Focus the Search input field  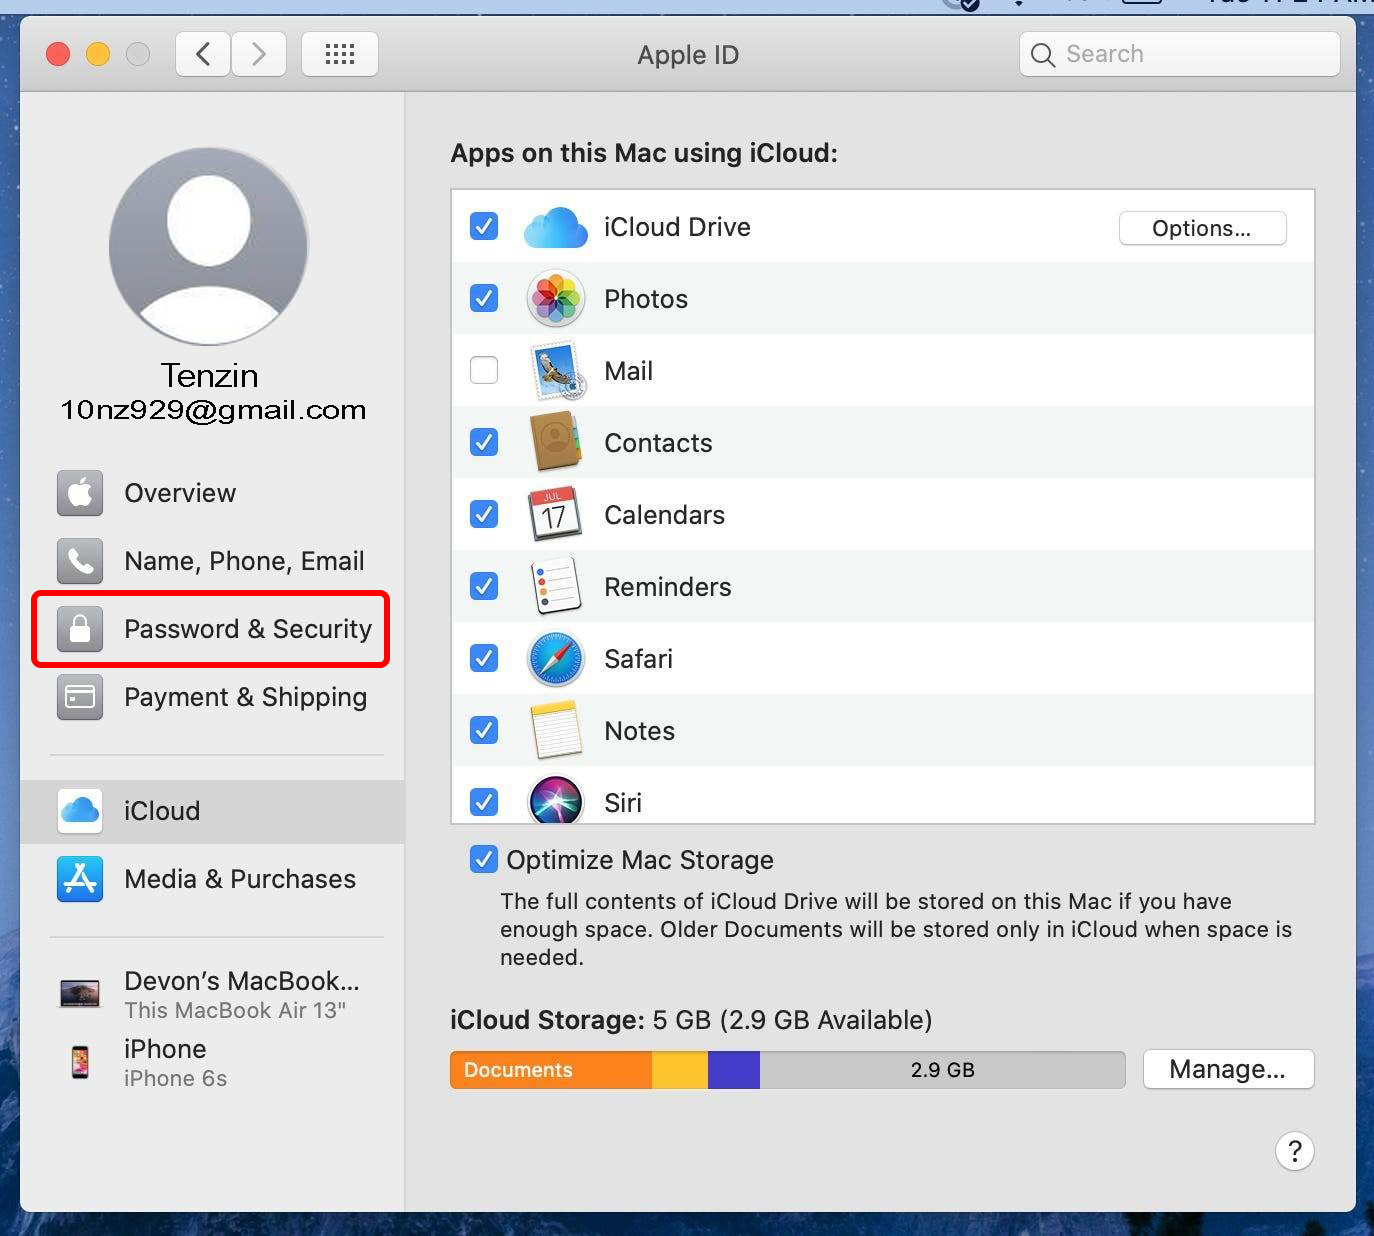[1180, 54]
